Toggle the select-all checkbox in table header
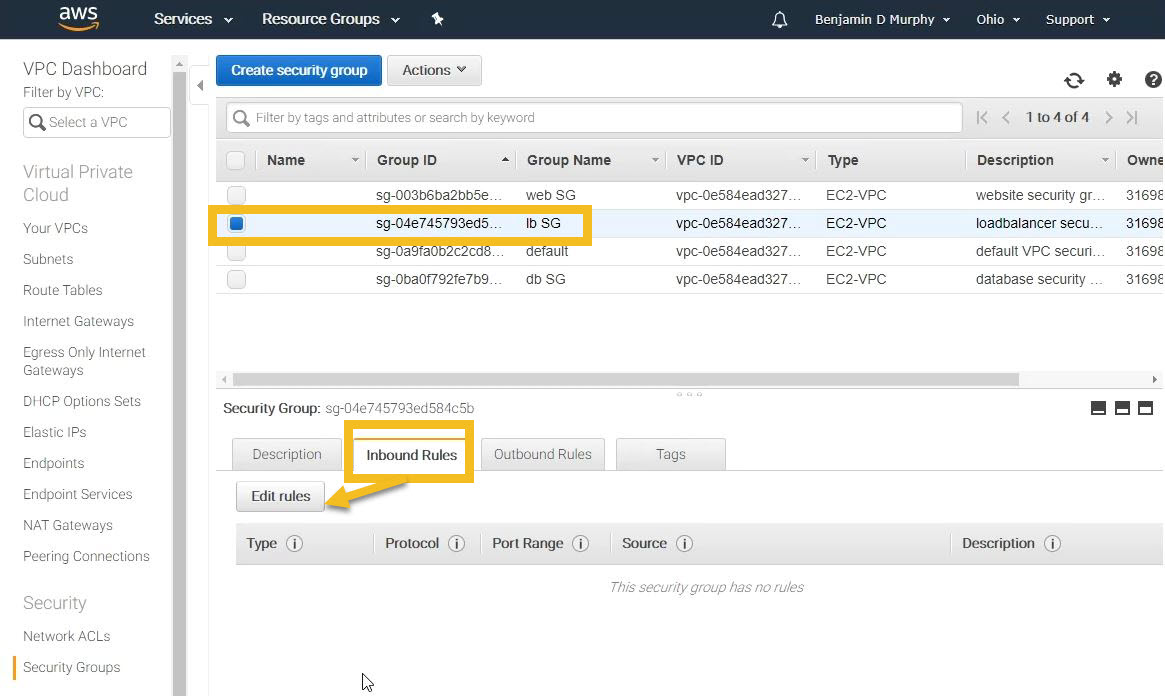The image size is (1165, 696). pos(236,160)
